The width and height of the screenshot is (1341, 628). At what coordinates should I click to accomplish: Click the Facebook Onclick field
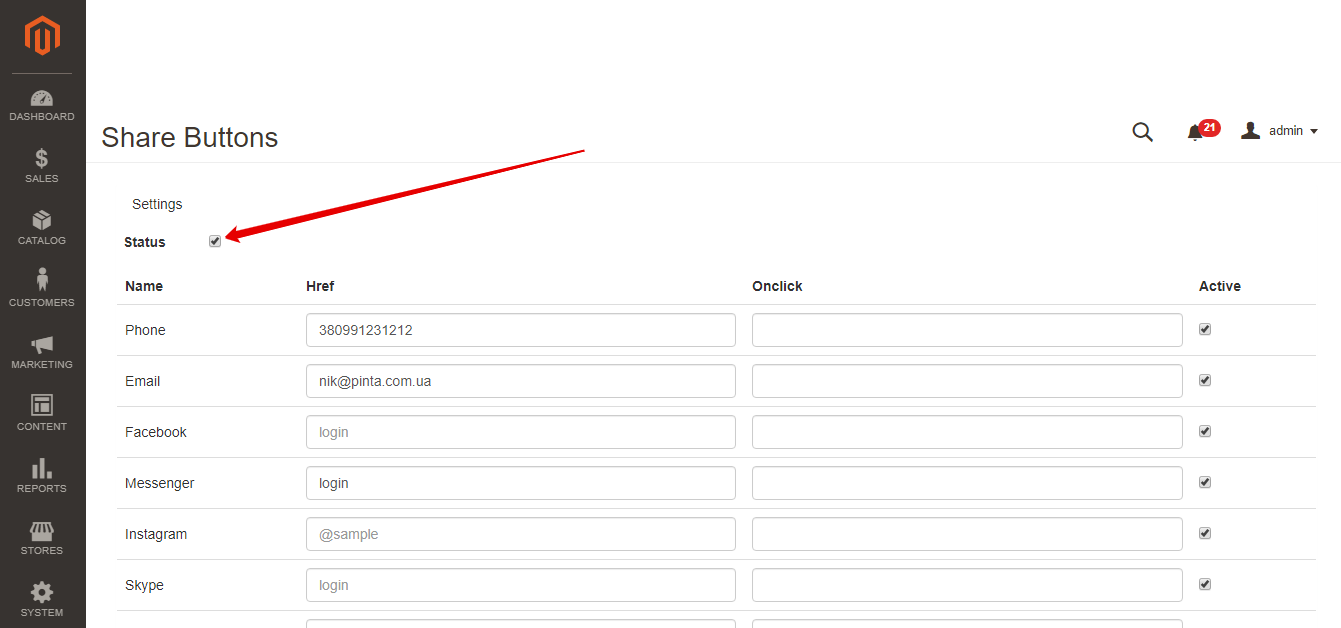point(967,432)
